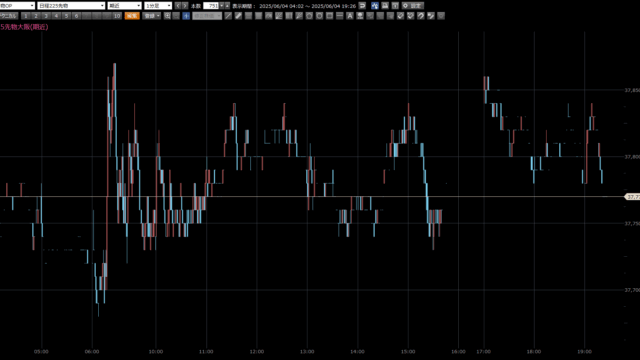Screen dimensions: 640x360
Task: Expand the 登録 dropdown button
Action: tap(152, 16)
